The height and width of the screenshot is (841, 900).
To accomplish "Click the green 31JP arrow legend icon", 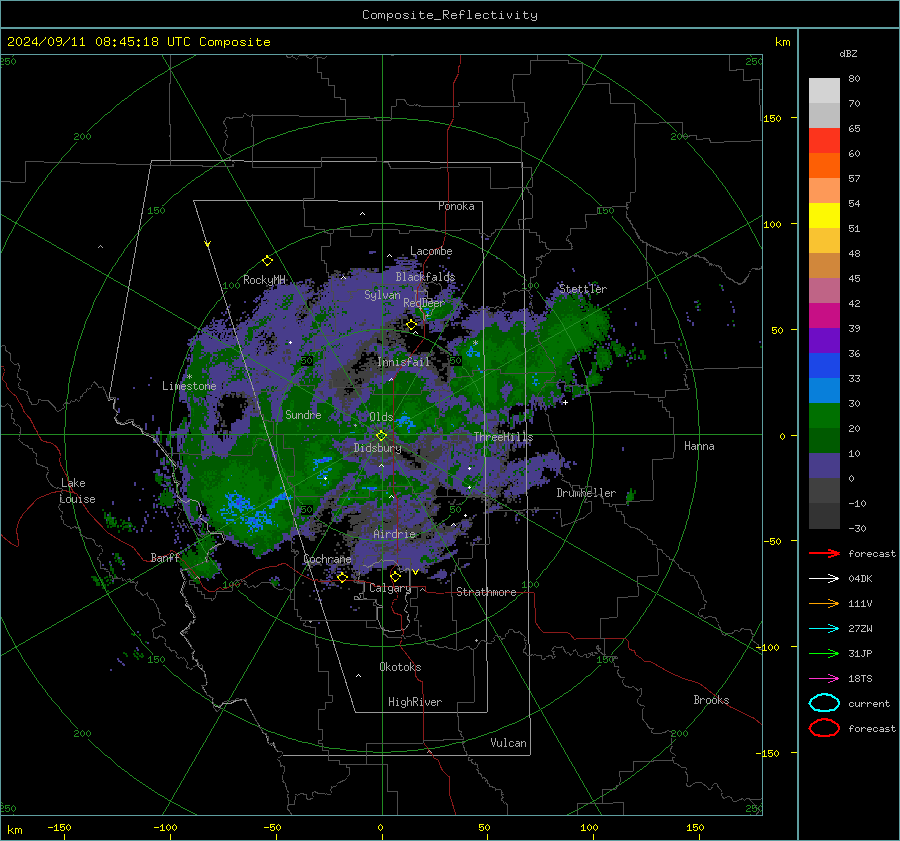I will 824,653.
